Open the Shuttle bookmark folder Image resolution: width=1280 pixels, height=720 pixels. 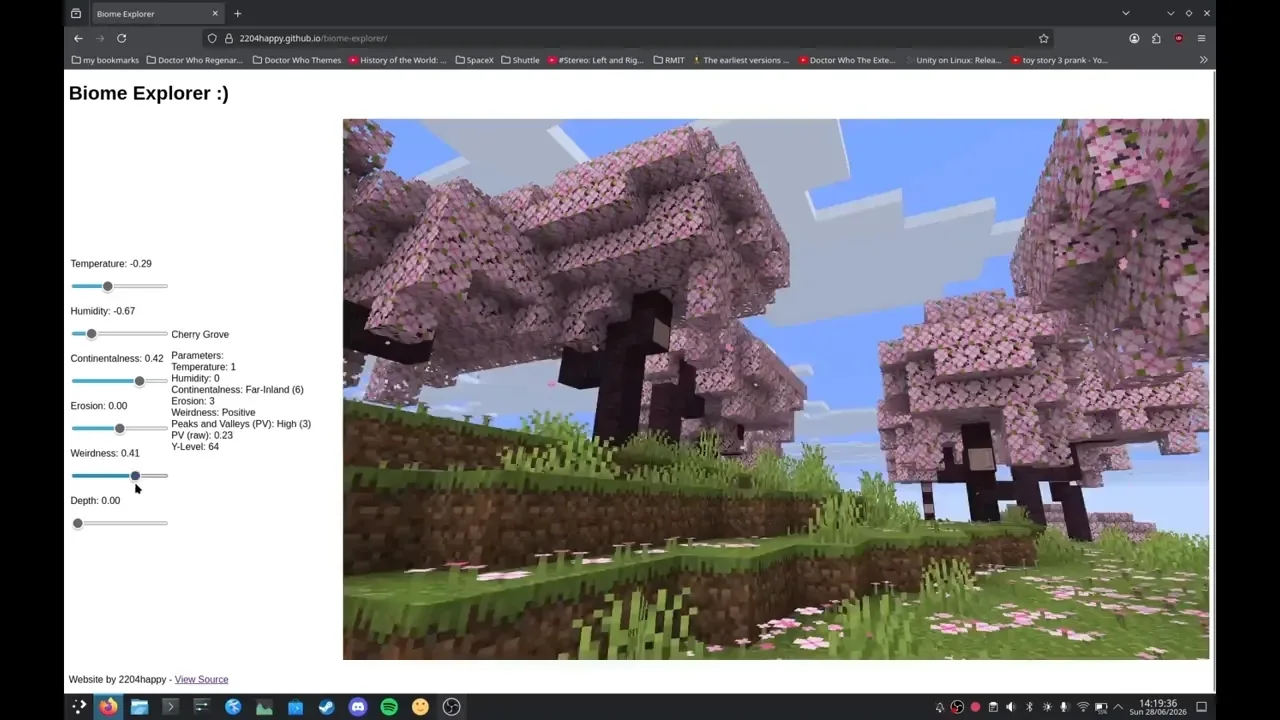click(x=520, y=60)
